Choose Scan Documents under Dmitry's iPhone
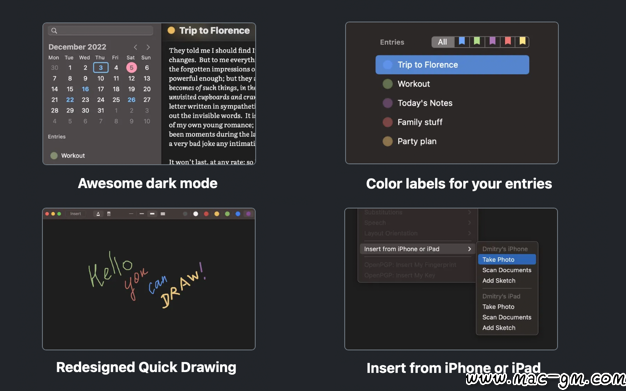Viewport: 626px width, 391px height. pos(507,270)
